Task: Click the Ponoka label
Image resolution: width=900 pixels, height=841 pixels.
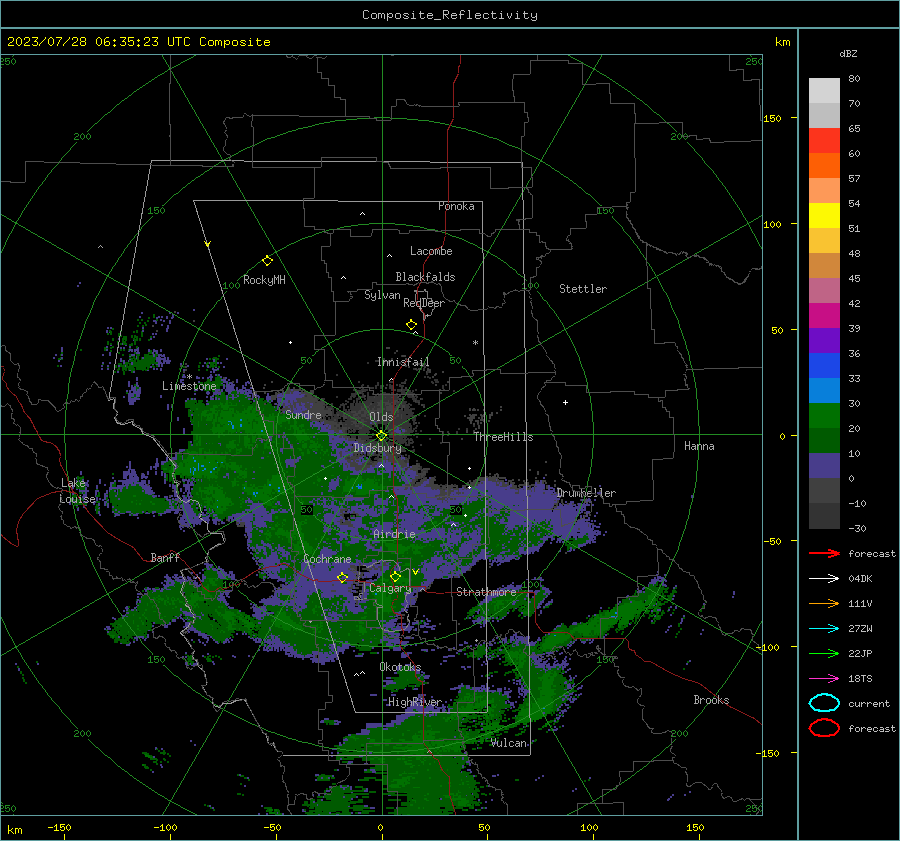Action: click(x=456, y=206)
